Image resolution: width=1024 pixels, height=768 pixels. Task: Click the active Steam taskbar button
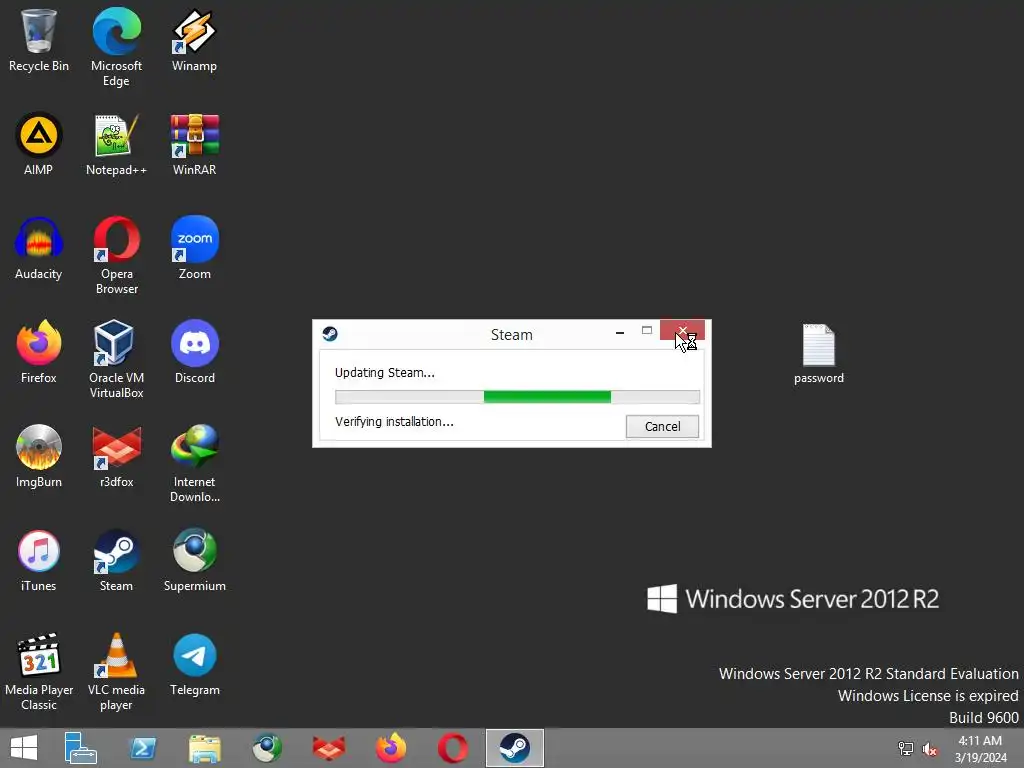[x=515, y=748]
